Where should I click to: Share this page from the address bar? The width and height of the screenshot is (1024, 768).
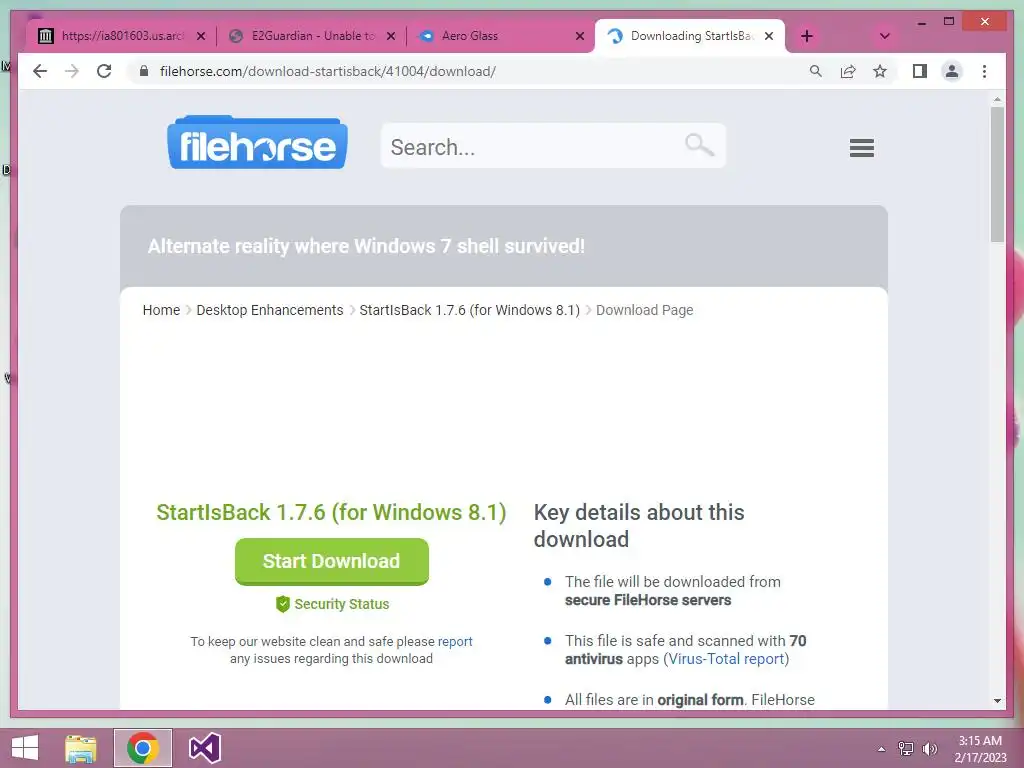pos(848,71)
